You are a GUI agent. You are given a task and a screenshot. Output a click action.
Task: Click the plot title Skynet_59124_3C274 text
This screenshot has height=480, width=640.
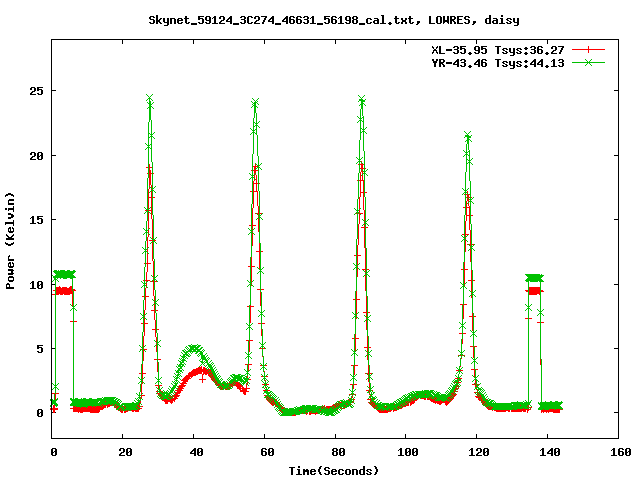(x=333, y=20)
